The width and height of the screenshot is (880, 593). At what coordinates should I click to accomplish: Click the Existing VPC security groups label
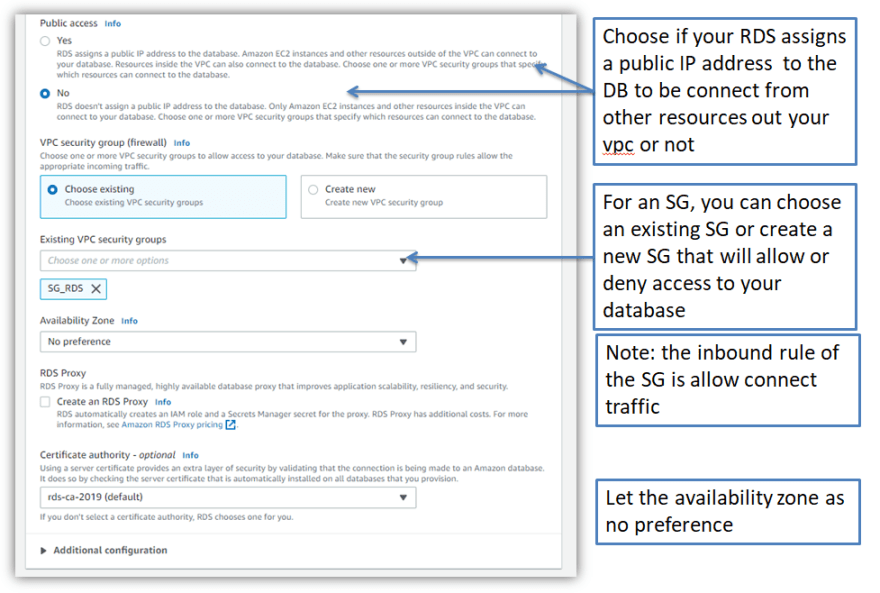coord(103,240)
